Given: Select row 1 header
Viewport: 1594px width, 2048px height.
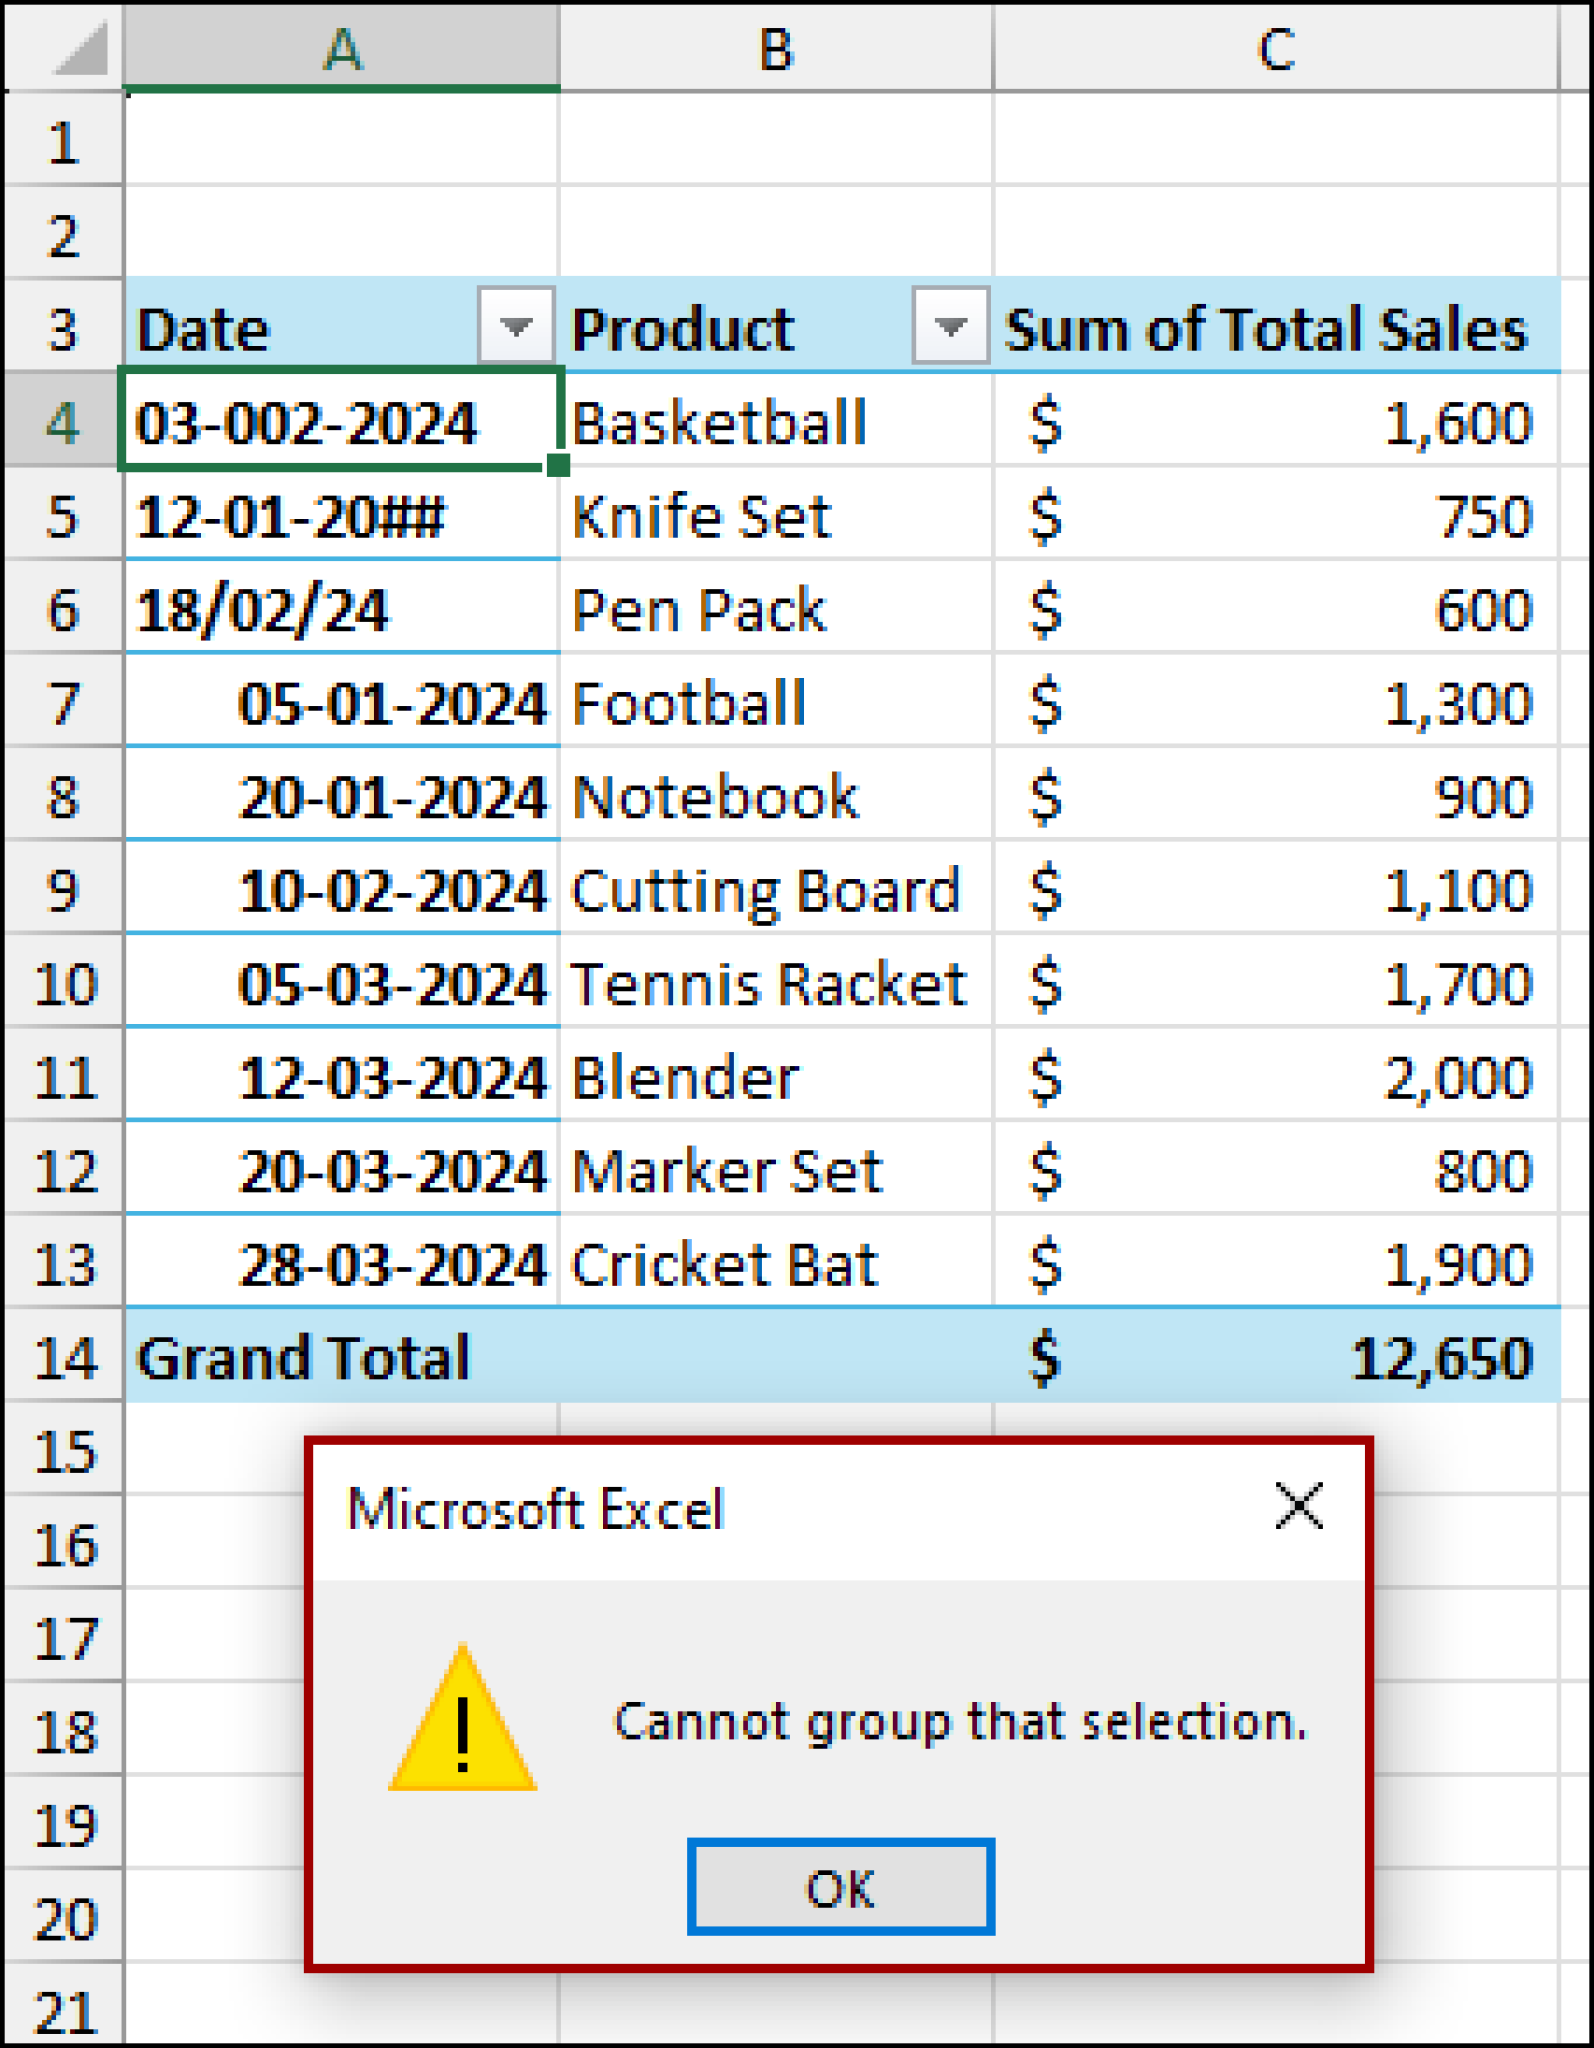Looking at the screenshot, I should 64,142.
